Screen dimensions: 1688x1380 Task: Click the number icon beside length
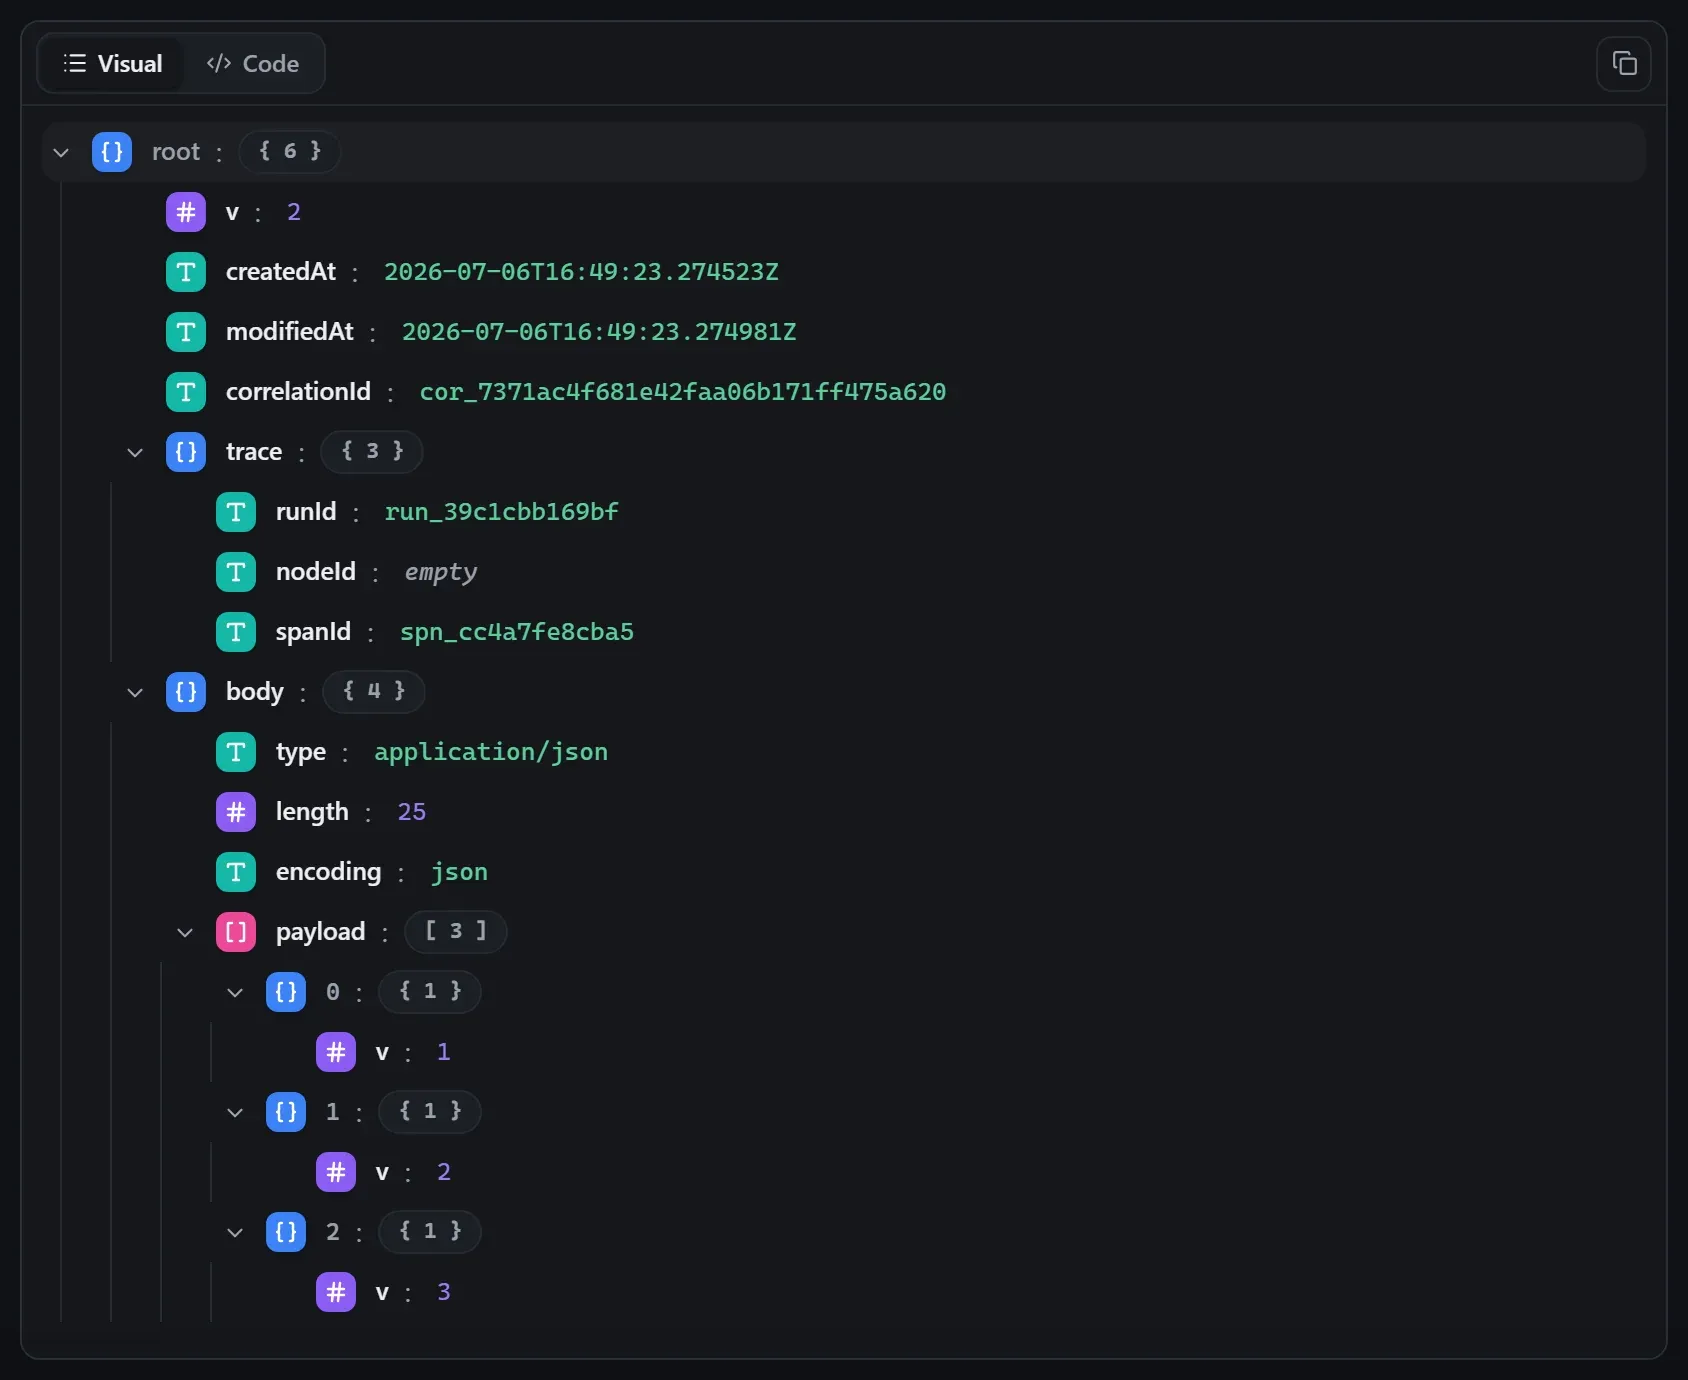(236, 812)
